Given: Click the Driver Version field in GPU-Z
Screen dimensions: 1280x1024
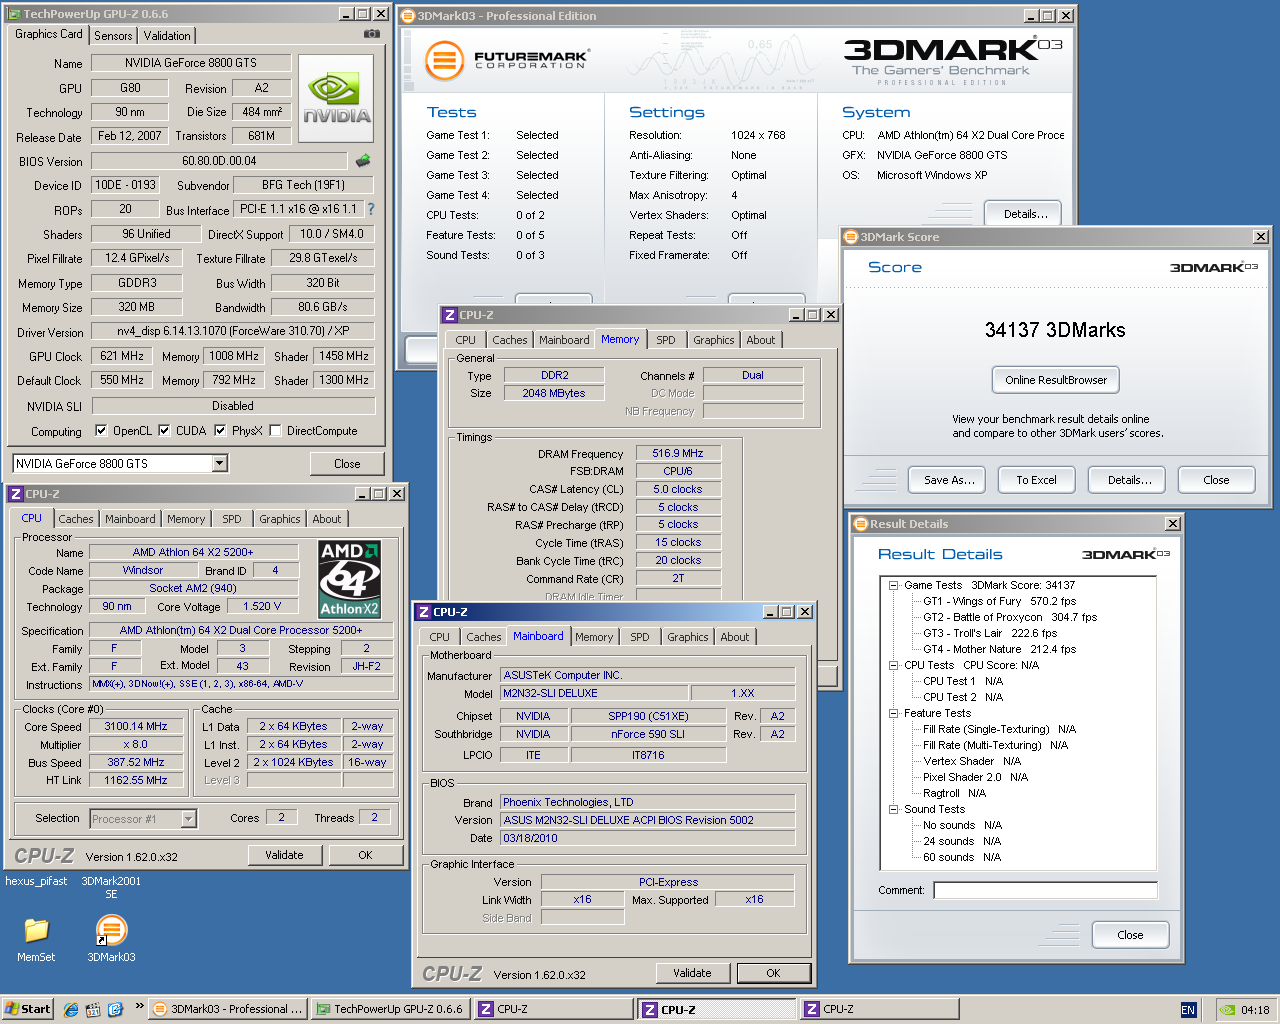Looking at the screenshot, I should (233, 331).
